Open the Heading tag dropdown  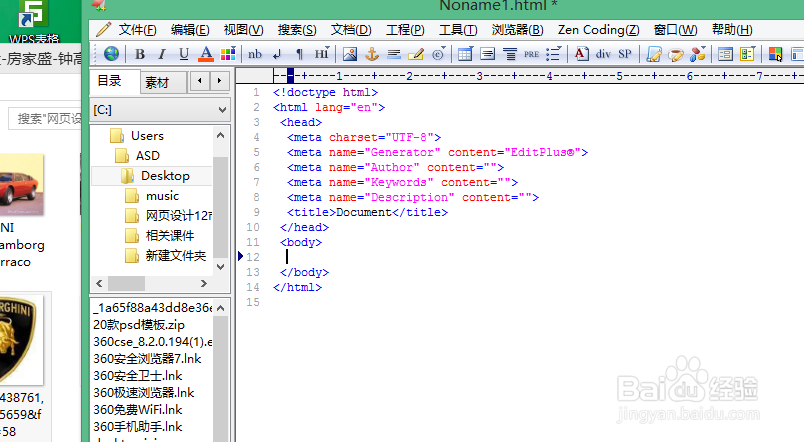pos(321,54)
